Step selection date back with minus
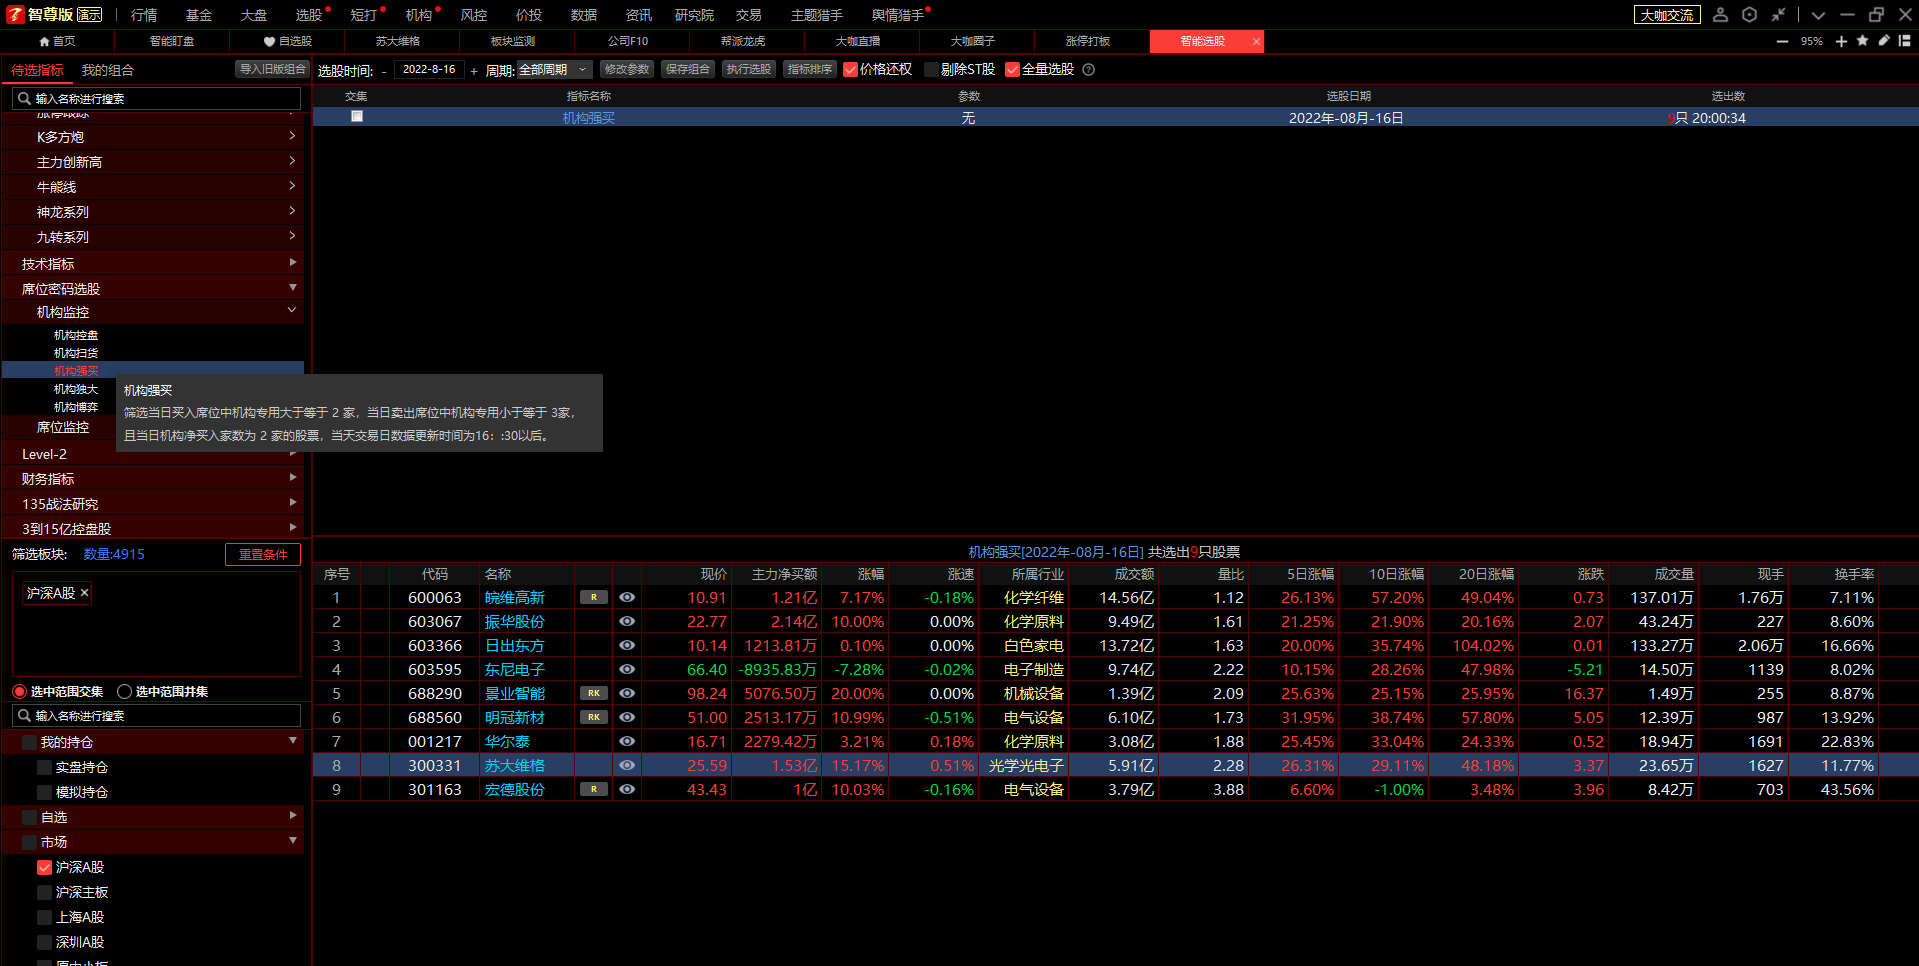The height and width of the screenshot is (966, 1919). pyautogui.click(x=384, y=71)
